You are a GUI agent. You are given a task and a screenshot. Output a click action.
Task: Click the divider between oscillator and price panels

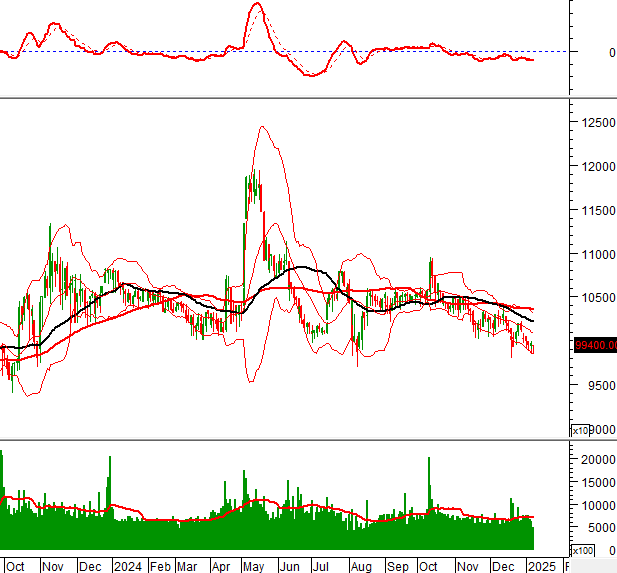[308, 97]
